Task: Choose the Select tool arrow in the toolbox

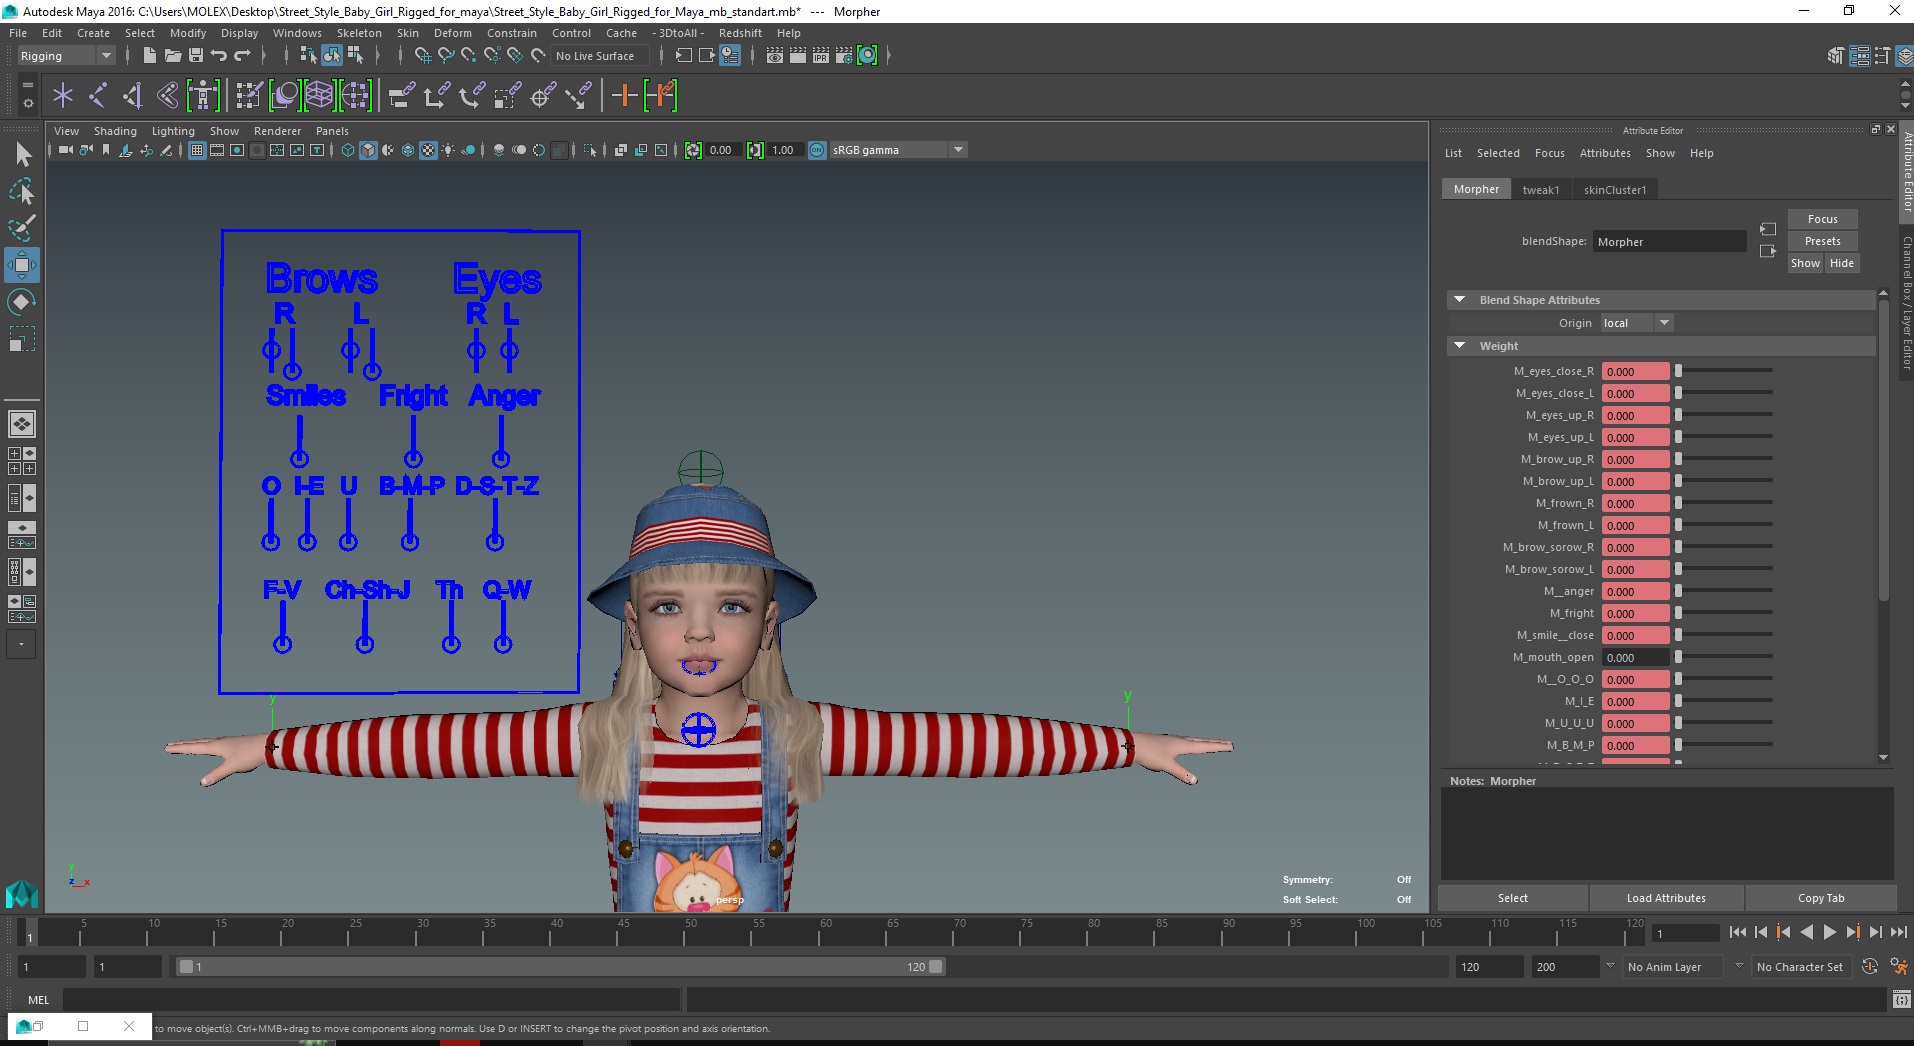Action: 22,154
